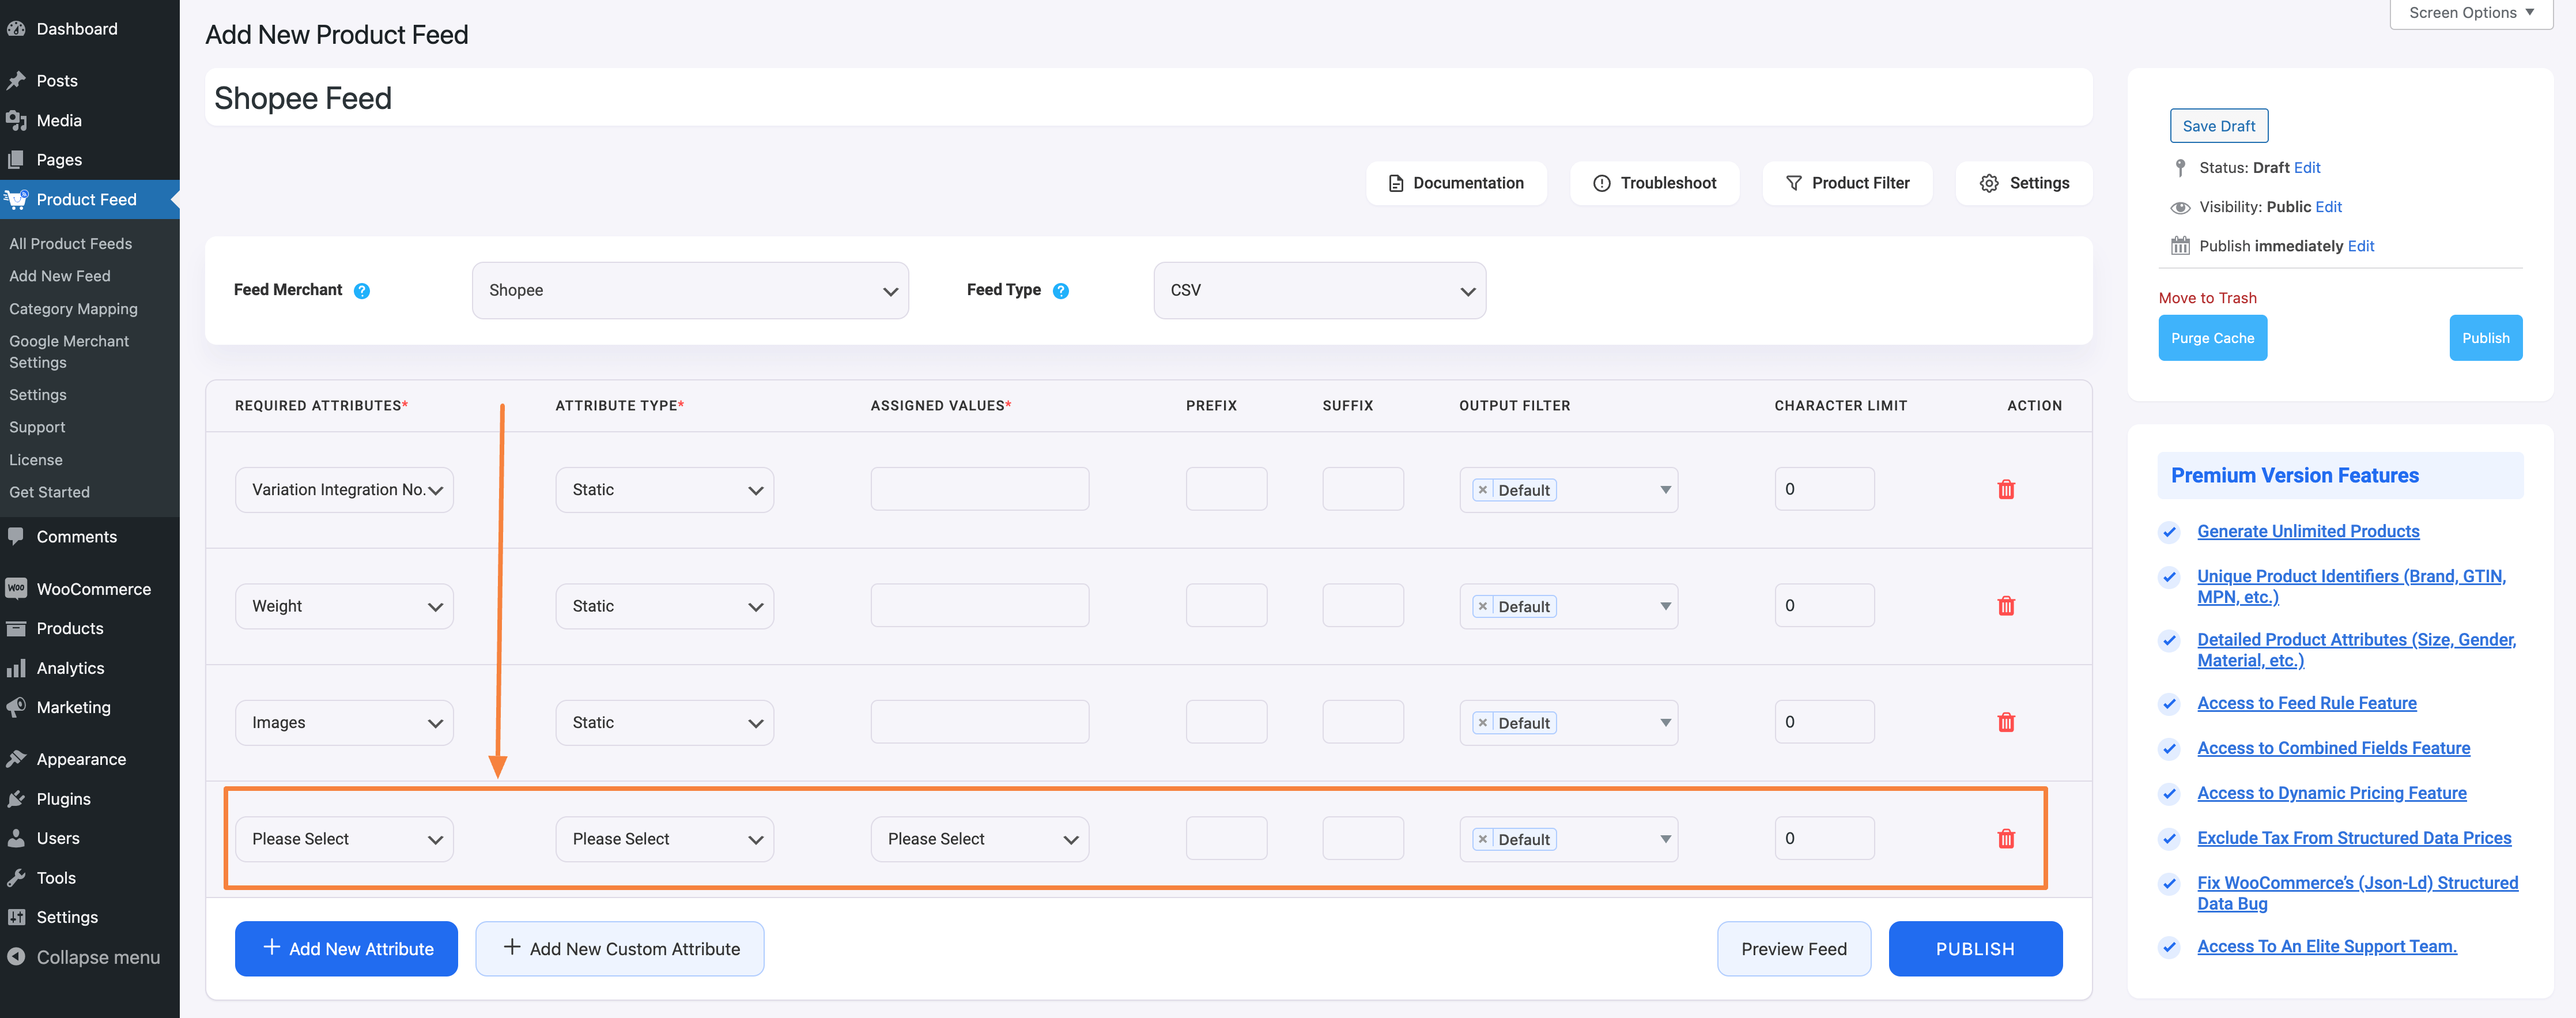Open the Documentation button

(1456, 183)
